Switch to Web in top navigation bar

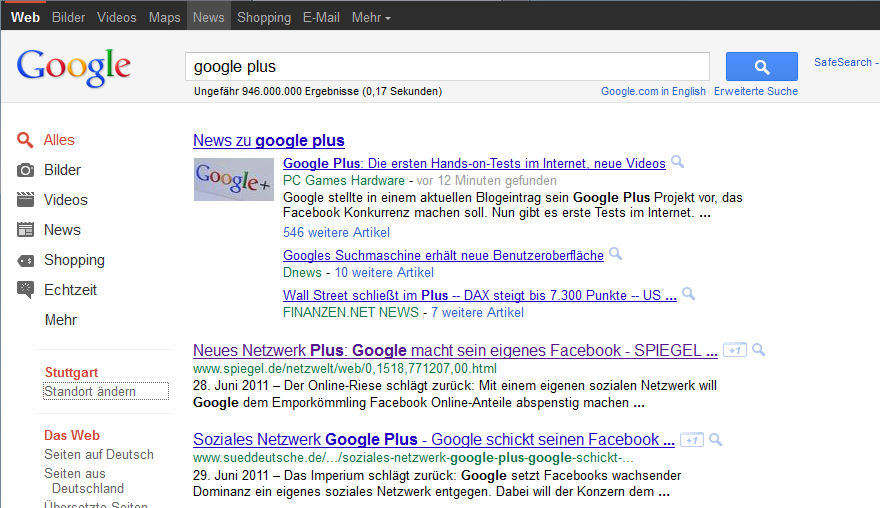click(x=25, y=17)
